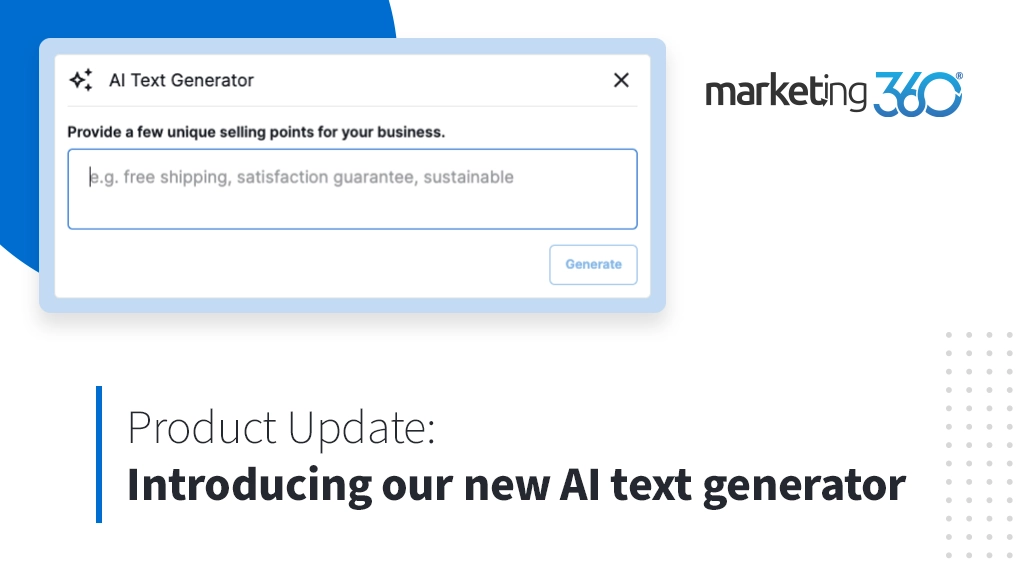This screenshot has width=1024, height=568.
Task: Click the "Product Update:" heading text
Action: tap(281, 430)
